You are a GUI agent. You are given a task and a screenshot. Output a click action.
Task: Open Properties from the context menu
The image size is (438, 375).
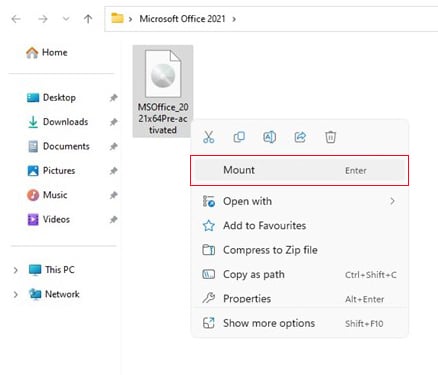[299, 298]
